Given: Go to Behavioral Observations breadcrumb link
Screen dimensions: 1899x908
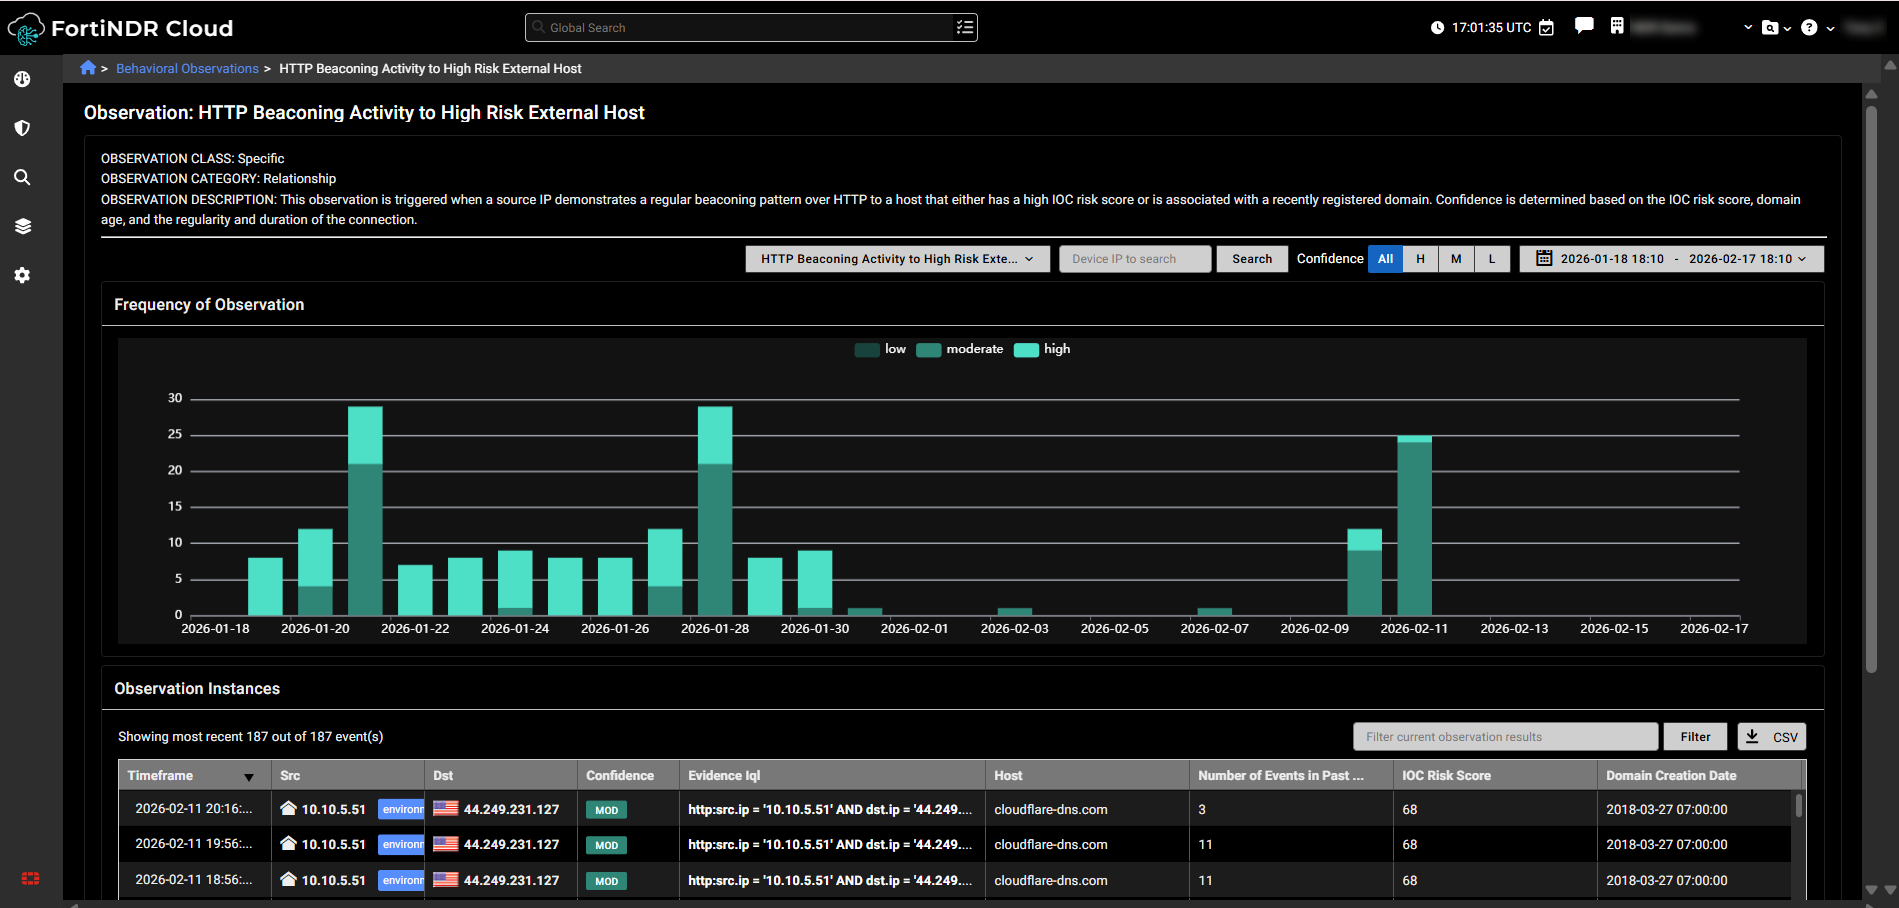Looking at the screenshot, I should tap(187, 69).
